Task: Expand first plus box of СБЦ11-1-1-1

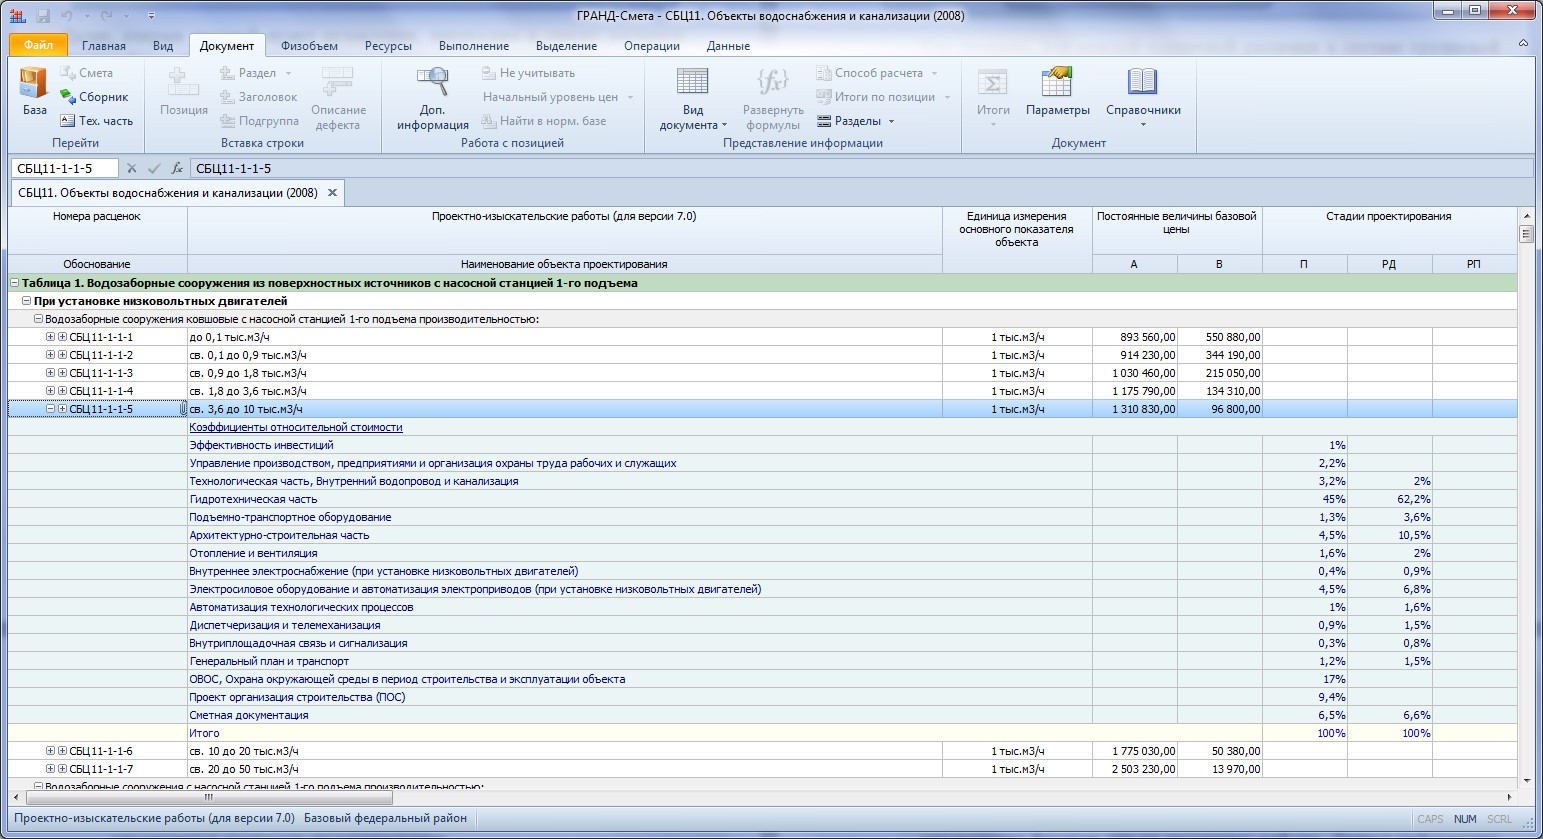Action: [51, 337]
